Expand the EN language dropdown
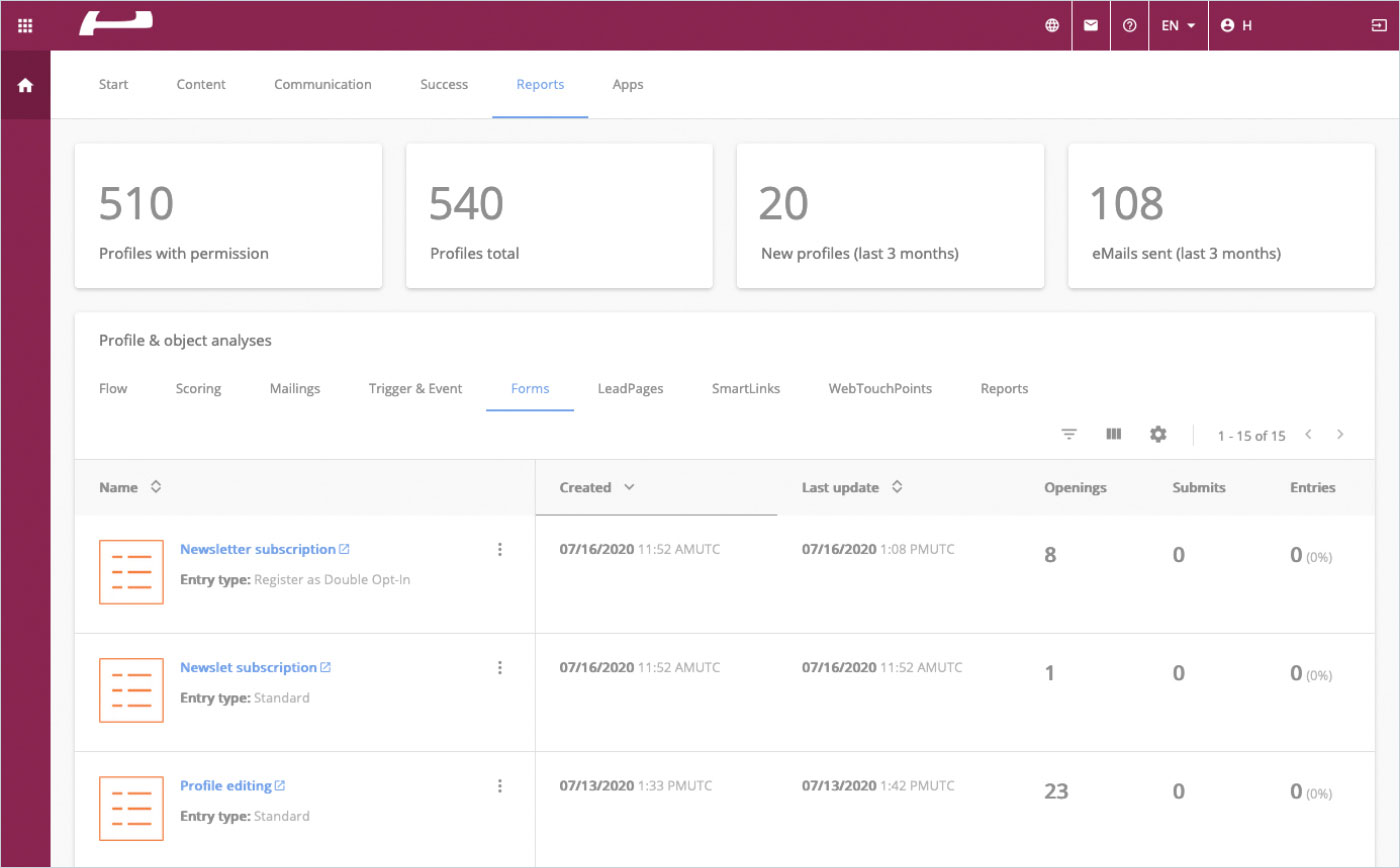This screenshot has height=868, width=1400. coord(1178,26)
